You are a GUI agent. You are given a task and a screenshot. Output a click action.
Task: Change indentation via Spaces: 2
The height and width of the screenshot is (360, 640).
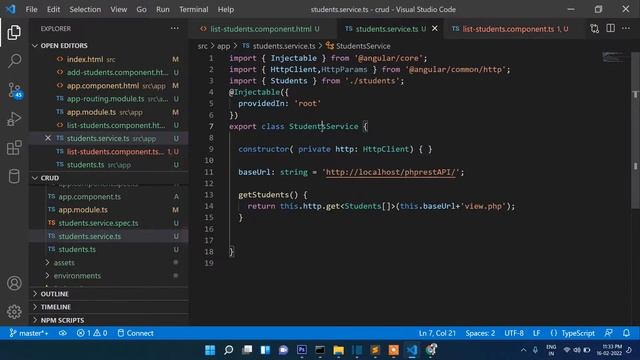480,333
